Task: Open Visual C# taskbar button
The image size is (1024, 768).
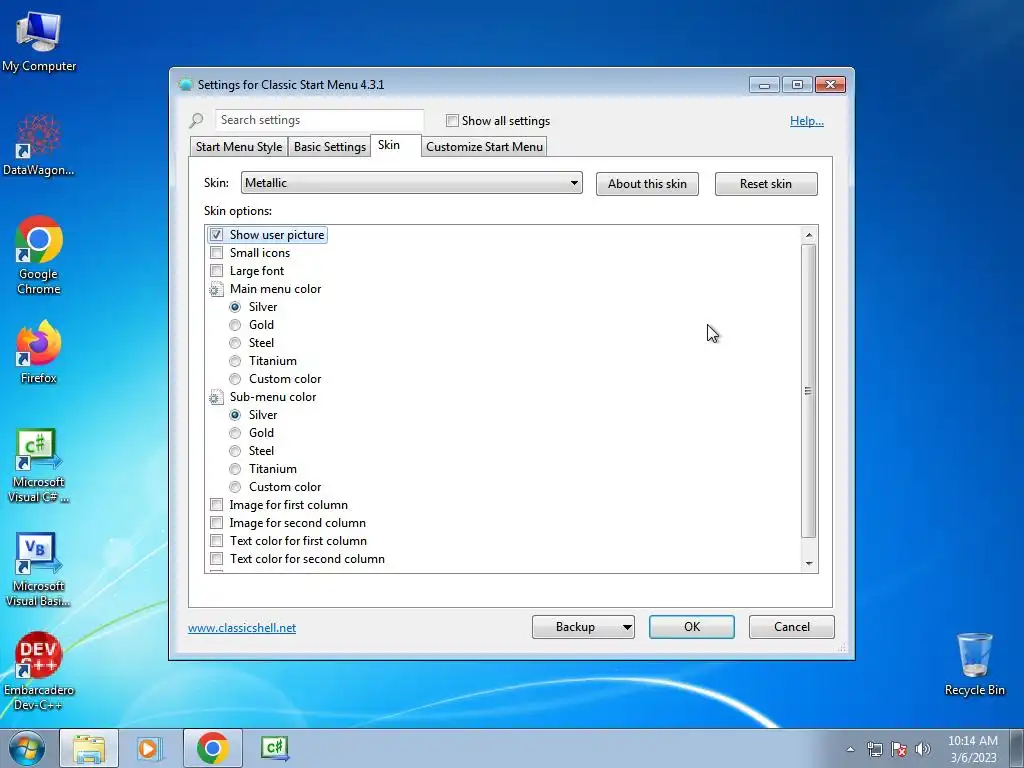Action: pos(275,748)
